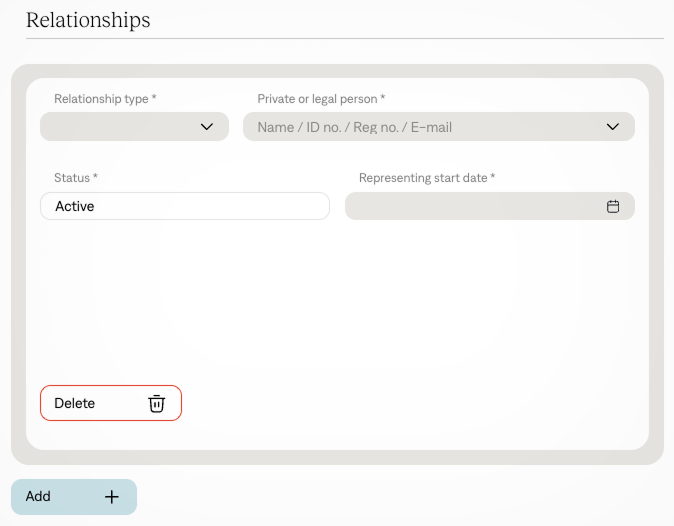Click the "Relationship type *" label
Image resolution: width=674 pixels, height=526 pixels.
click(x=105, y=99)
